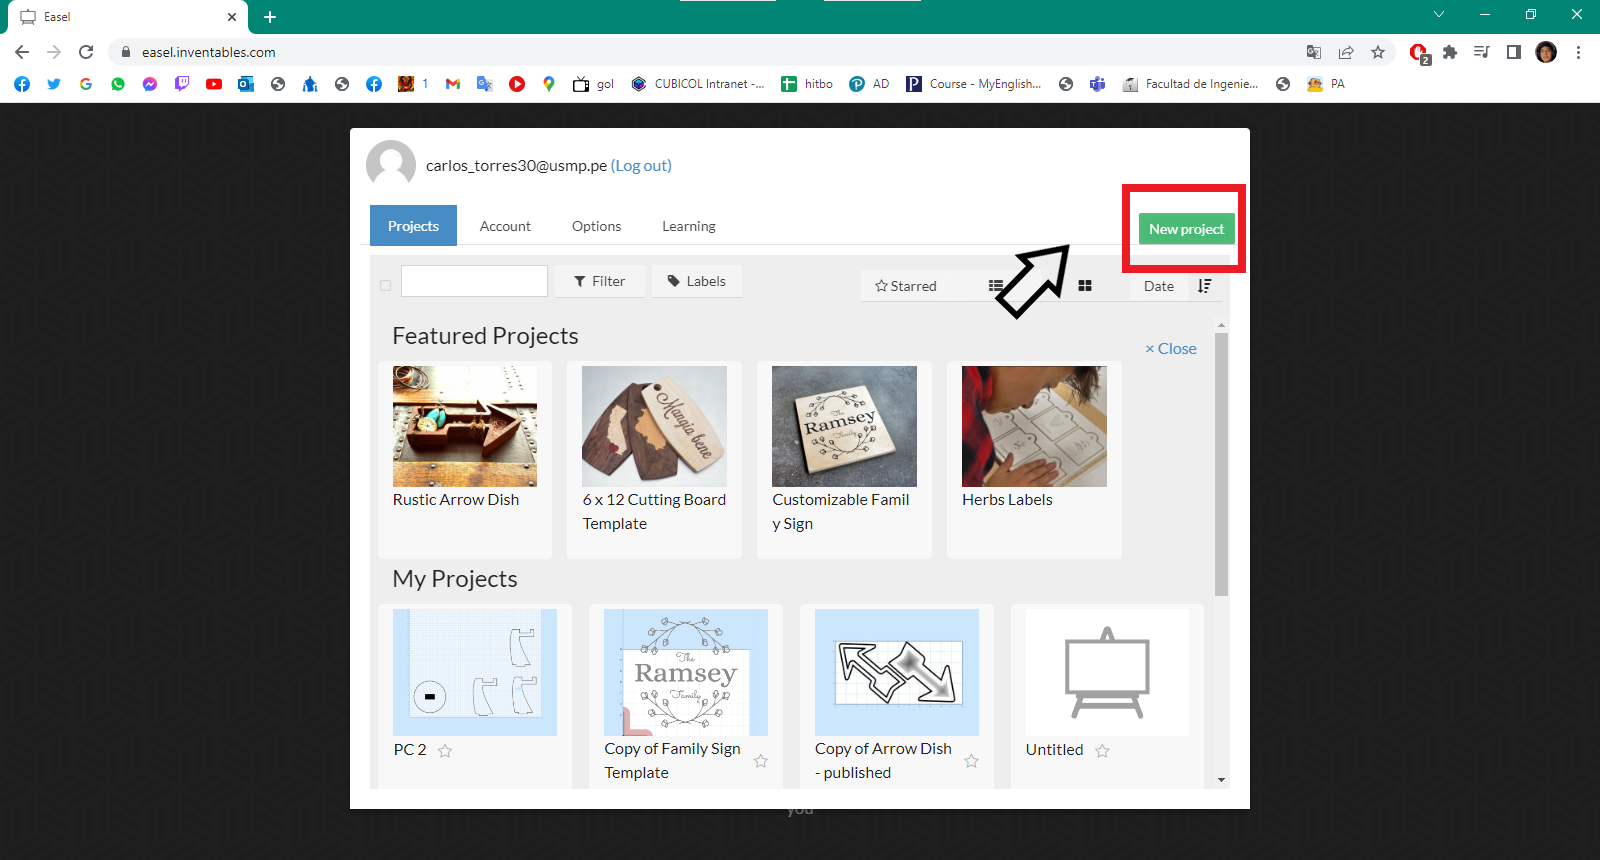Open the Date sort dropdown
This screenshot has width=1600, height=860.
point(1159,286)
